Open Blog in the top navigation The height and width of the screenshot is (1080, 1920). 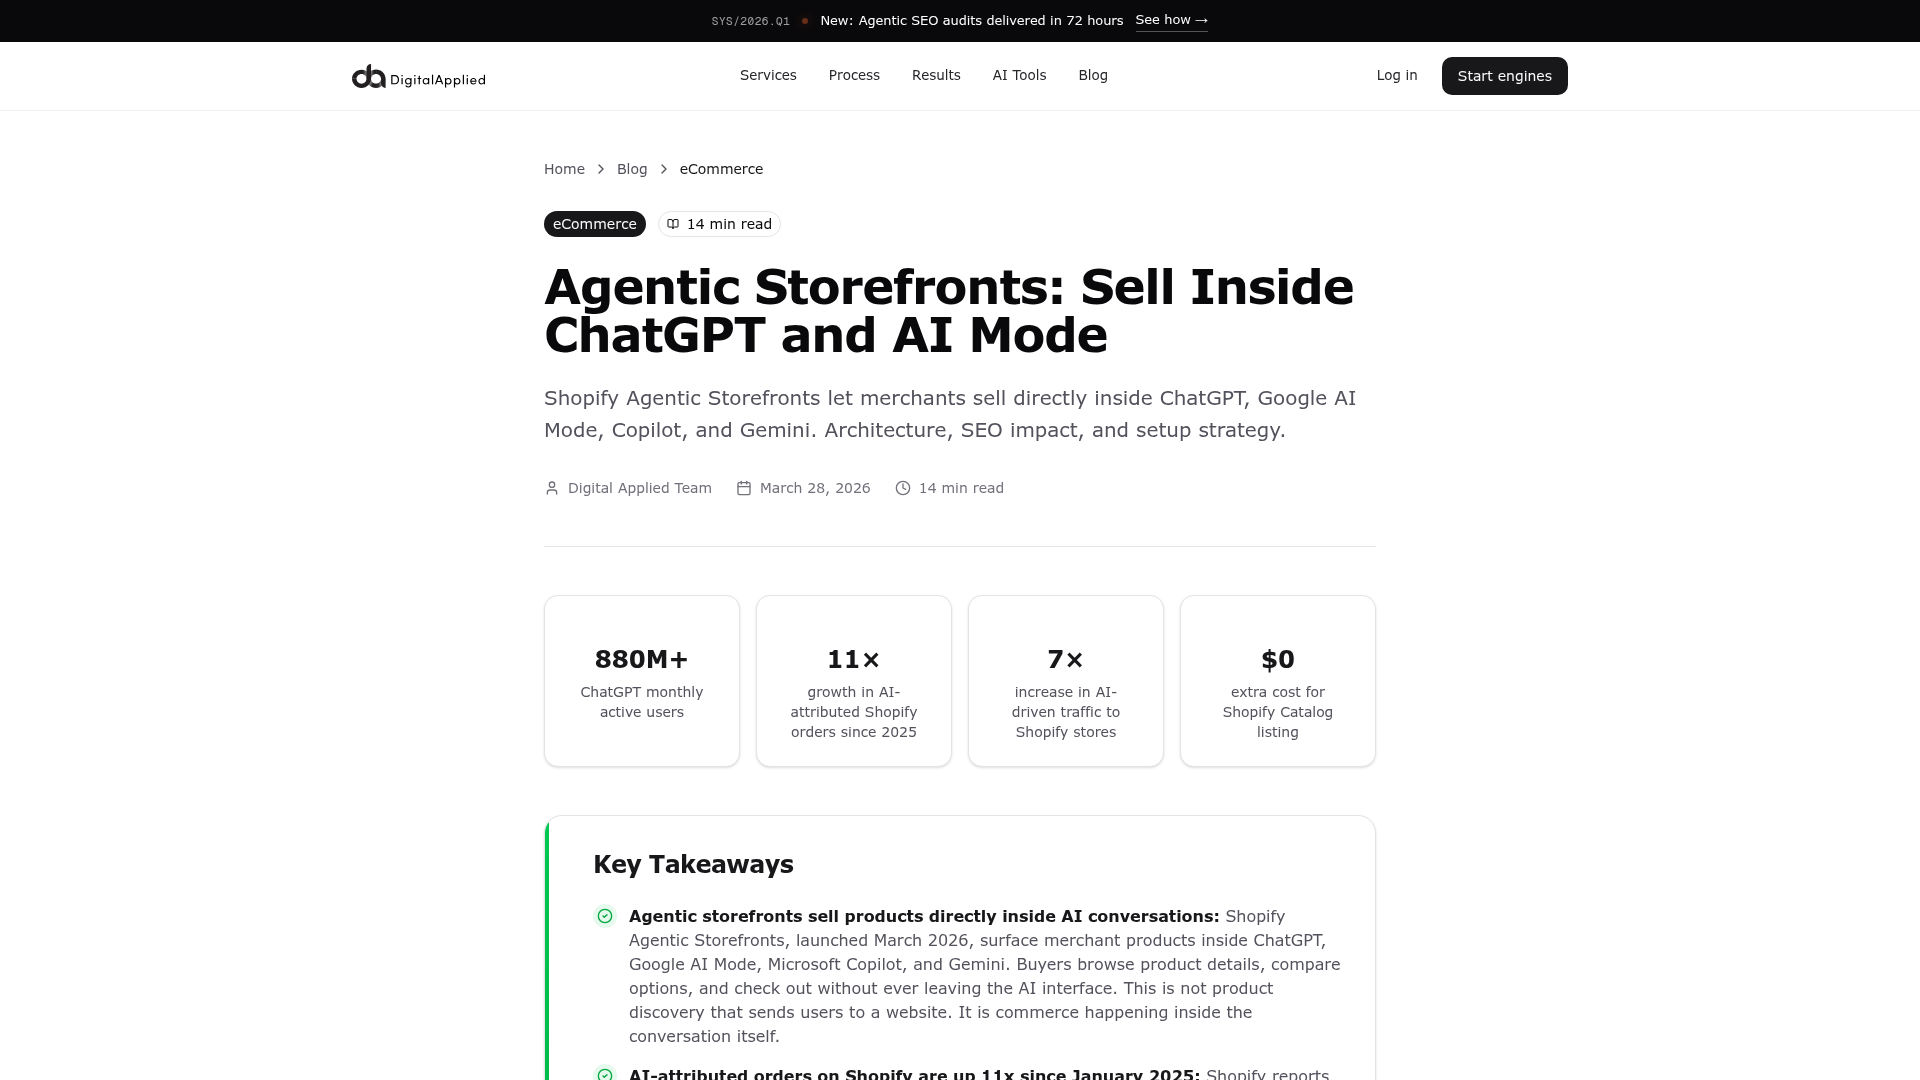click(x=1093, y=76)
